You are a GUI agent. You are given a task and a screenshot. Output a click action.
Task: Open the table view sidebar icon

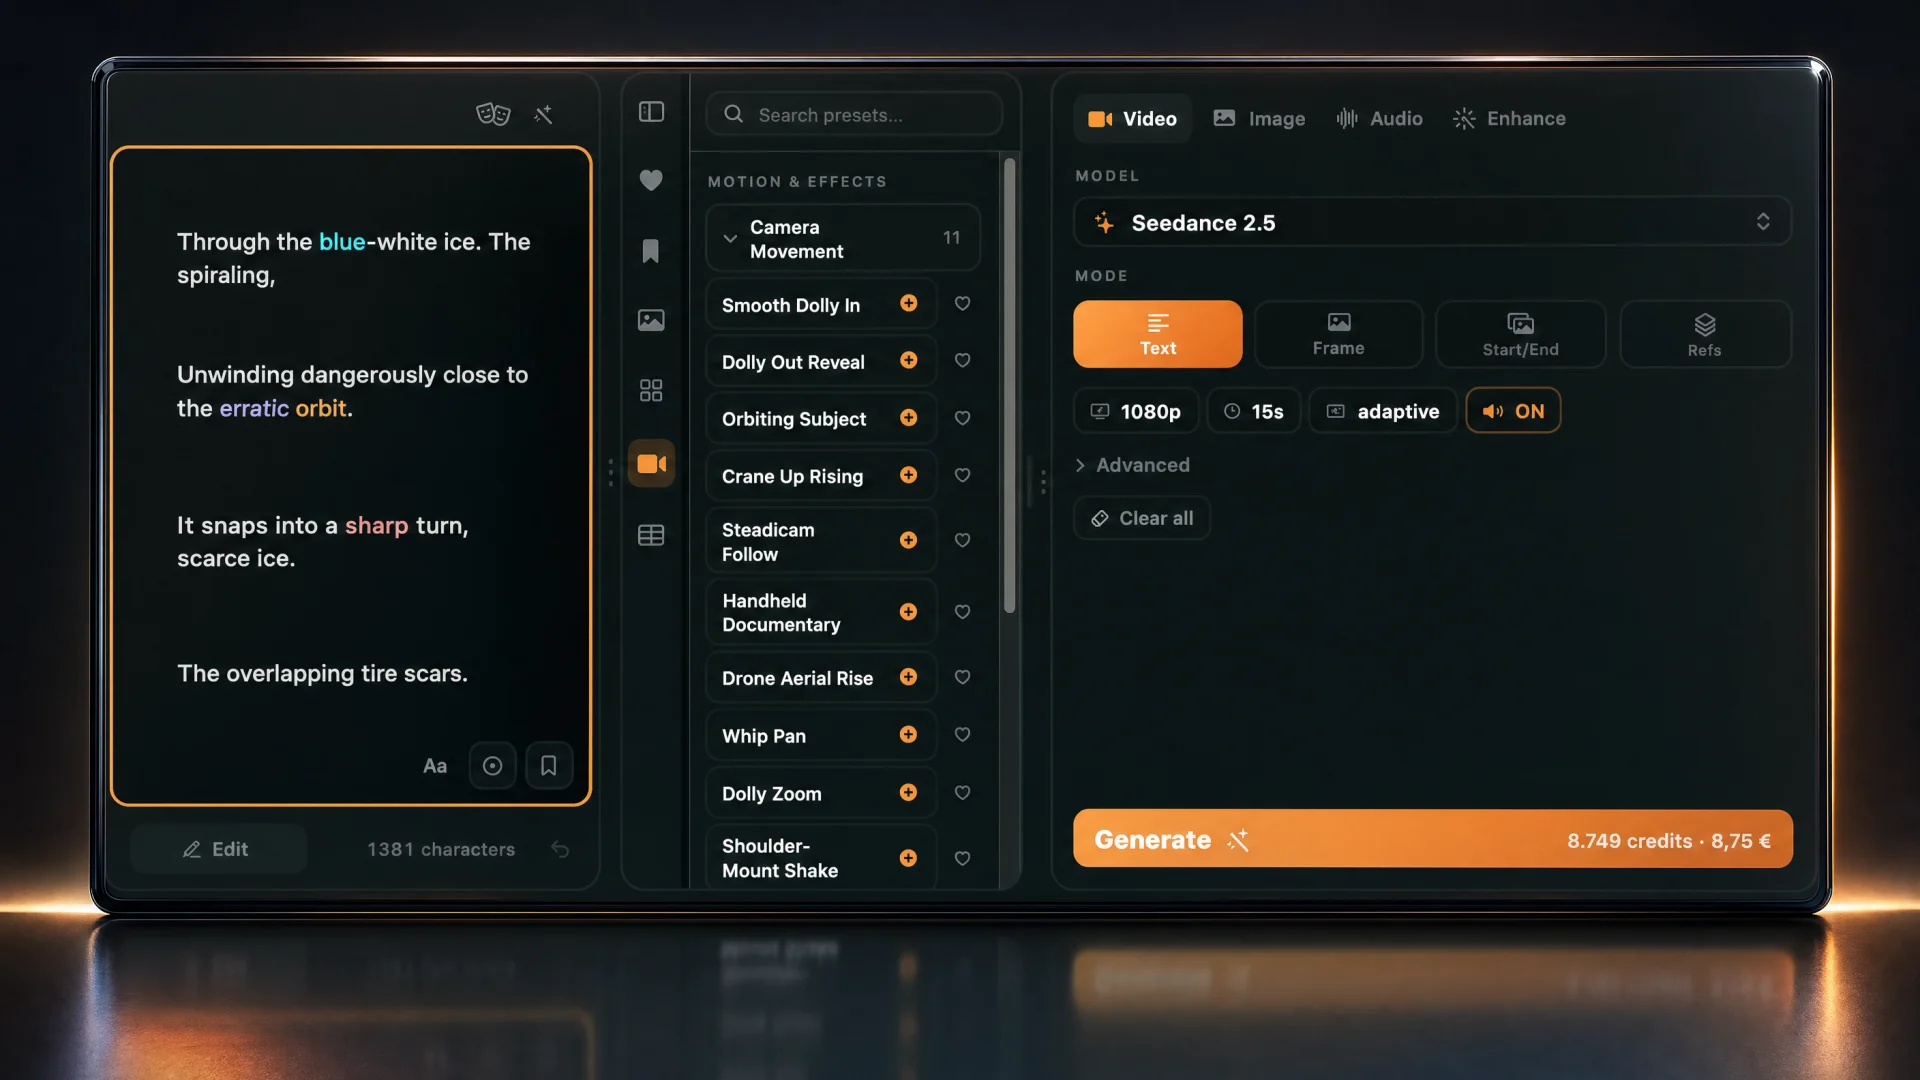(x=651, y=535)
